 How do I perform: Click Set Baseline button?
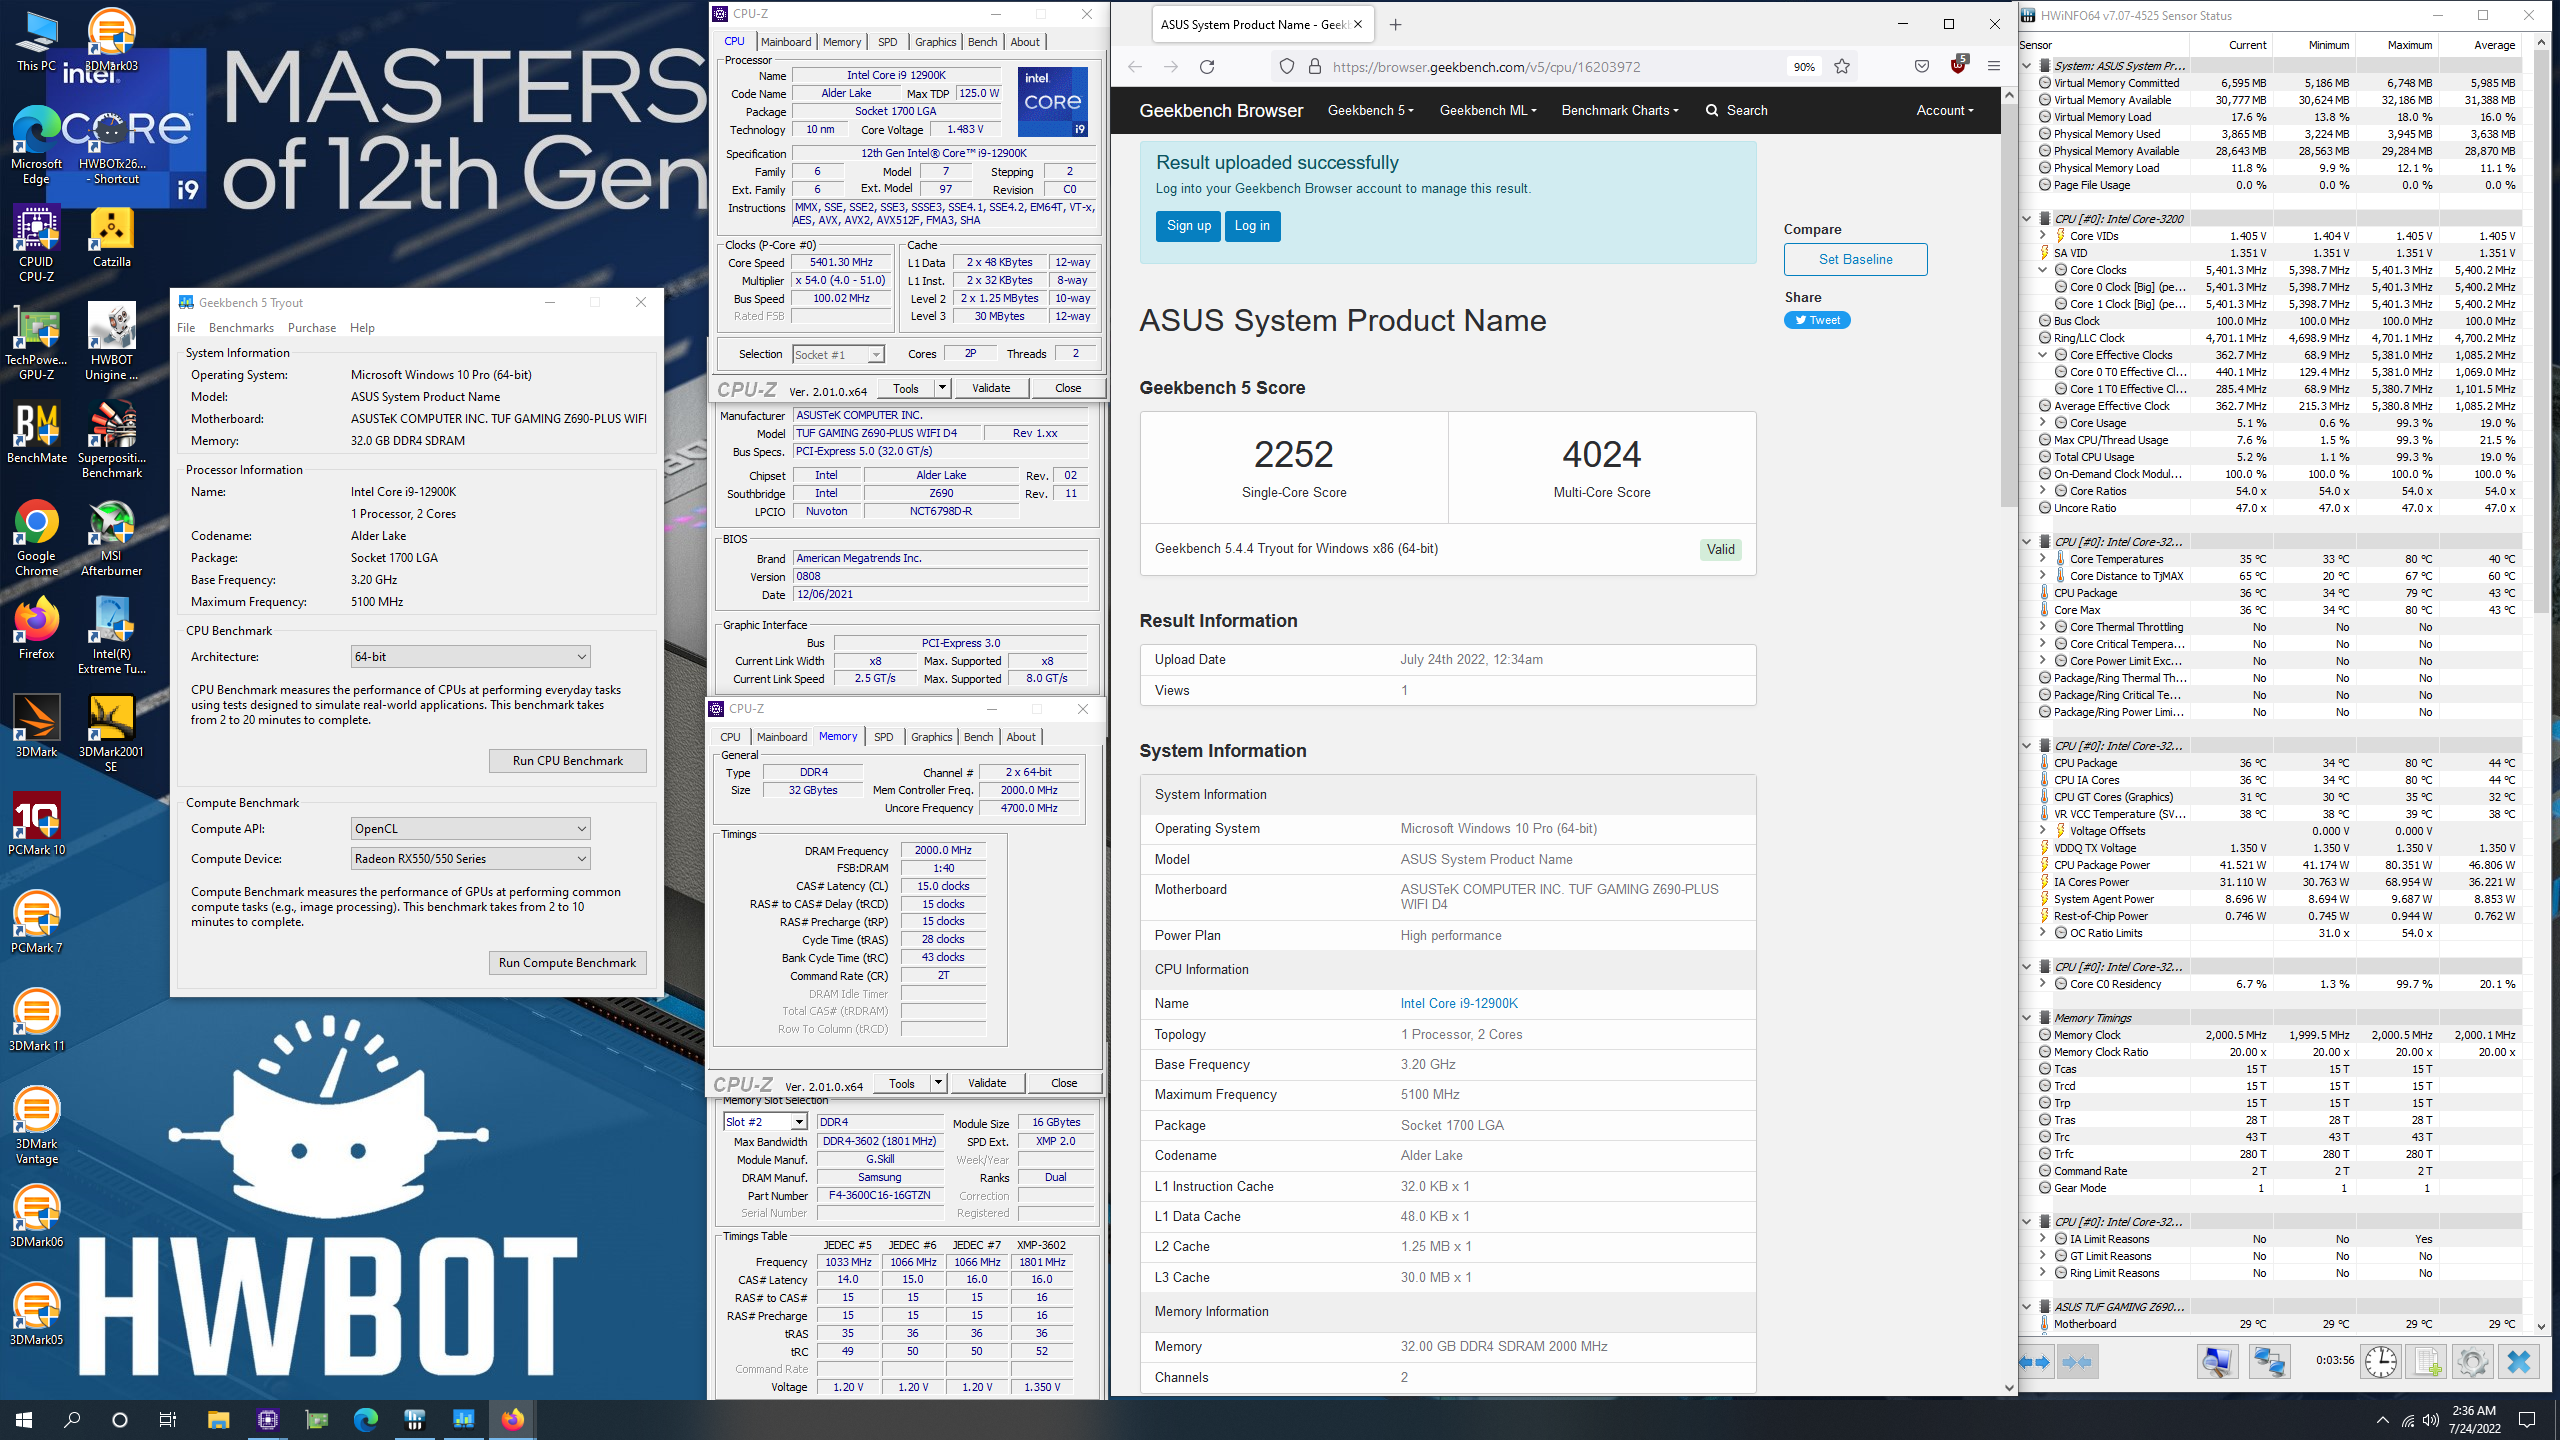tap(1855, 259)
